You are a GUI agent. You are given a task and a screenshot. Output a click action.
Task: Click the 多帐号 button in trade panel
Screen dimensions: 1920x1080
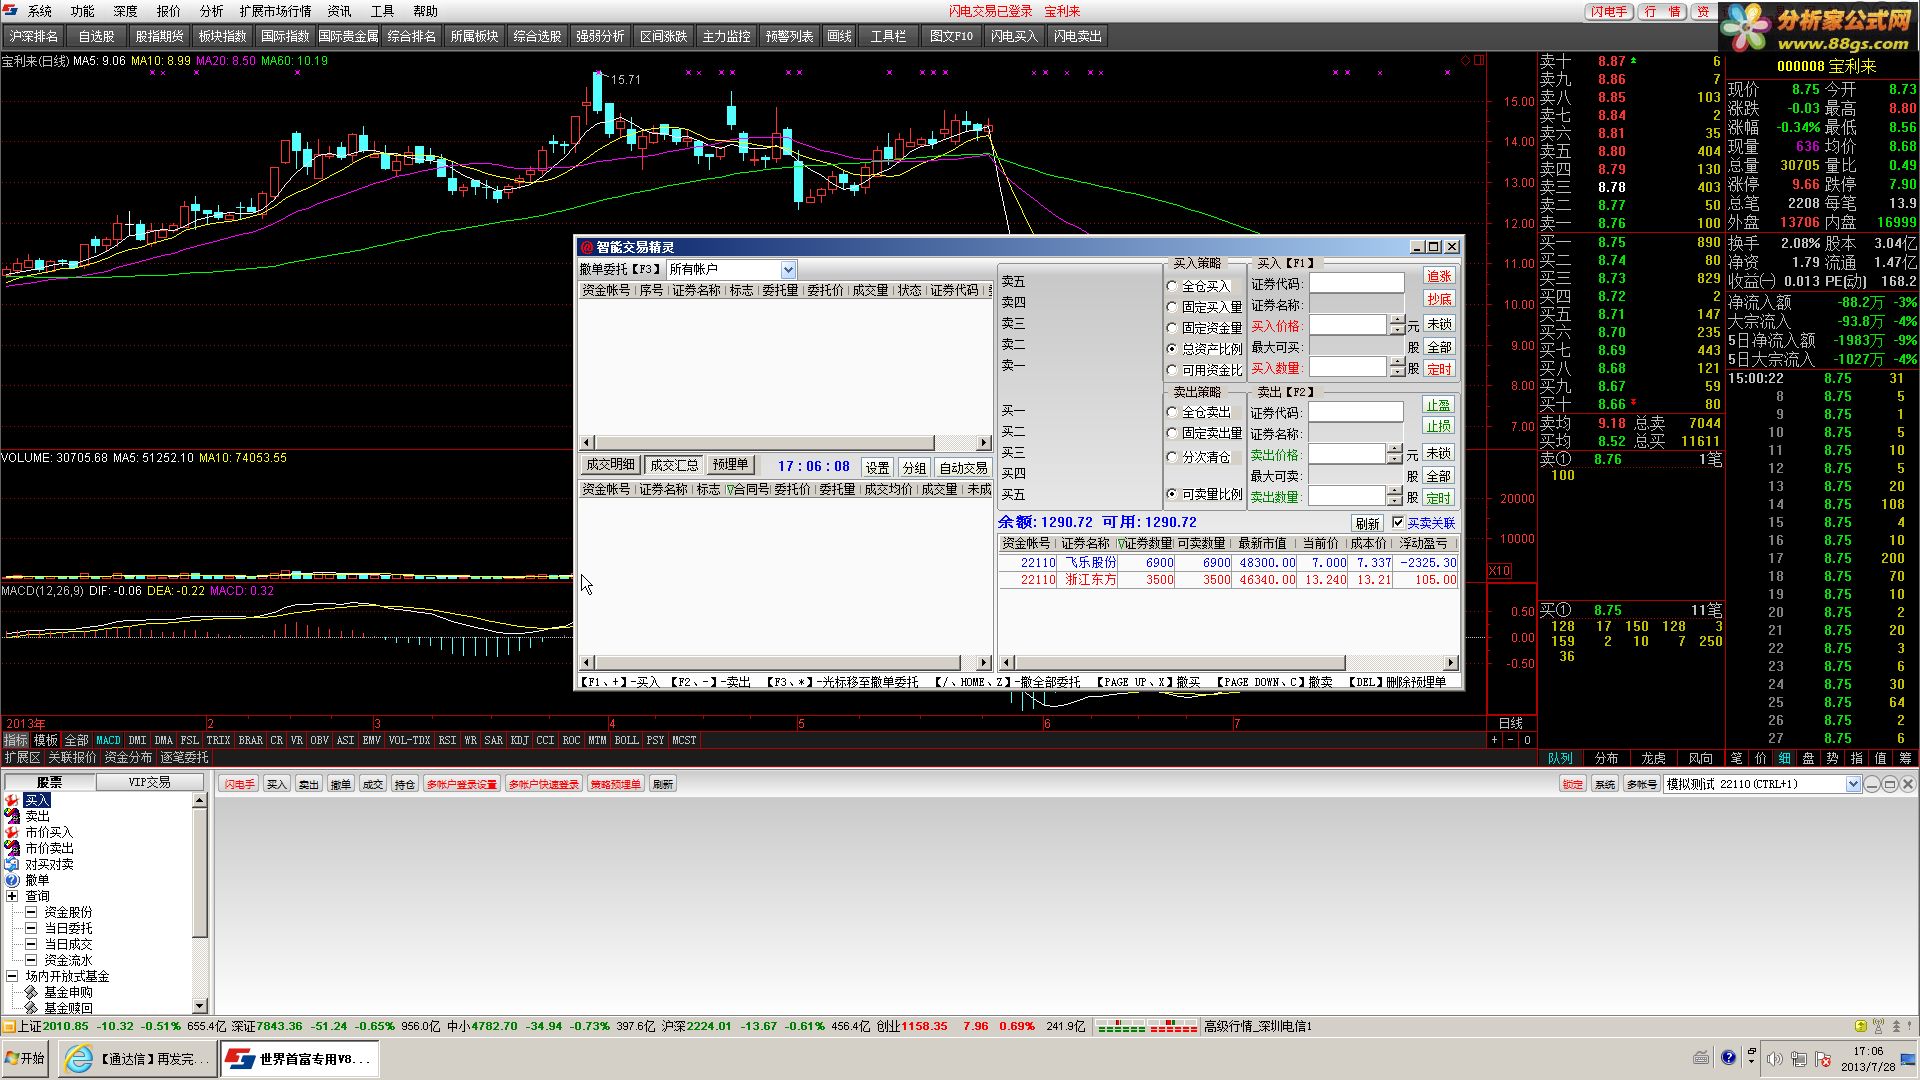1640,784
